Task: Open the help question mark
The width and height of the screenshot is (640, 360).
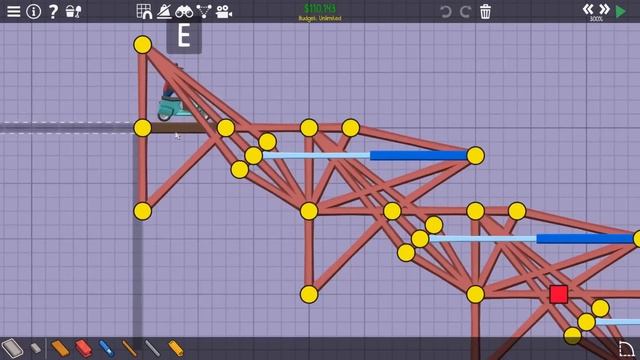Action: point(53,11)
